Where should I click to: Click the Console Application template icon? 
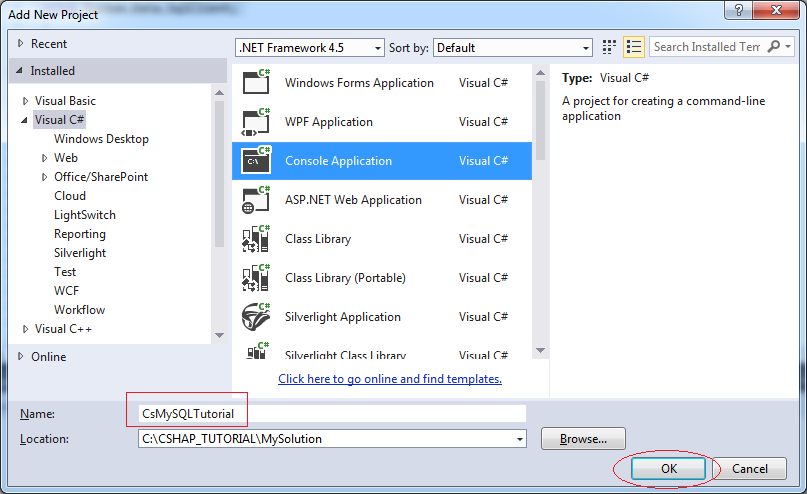coord(256,161)
